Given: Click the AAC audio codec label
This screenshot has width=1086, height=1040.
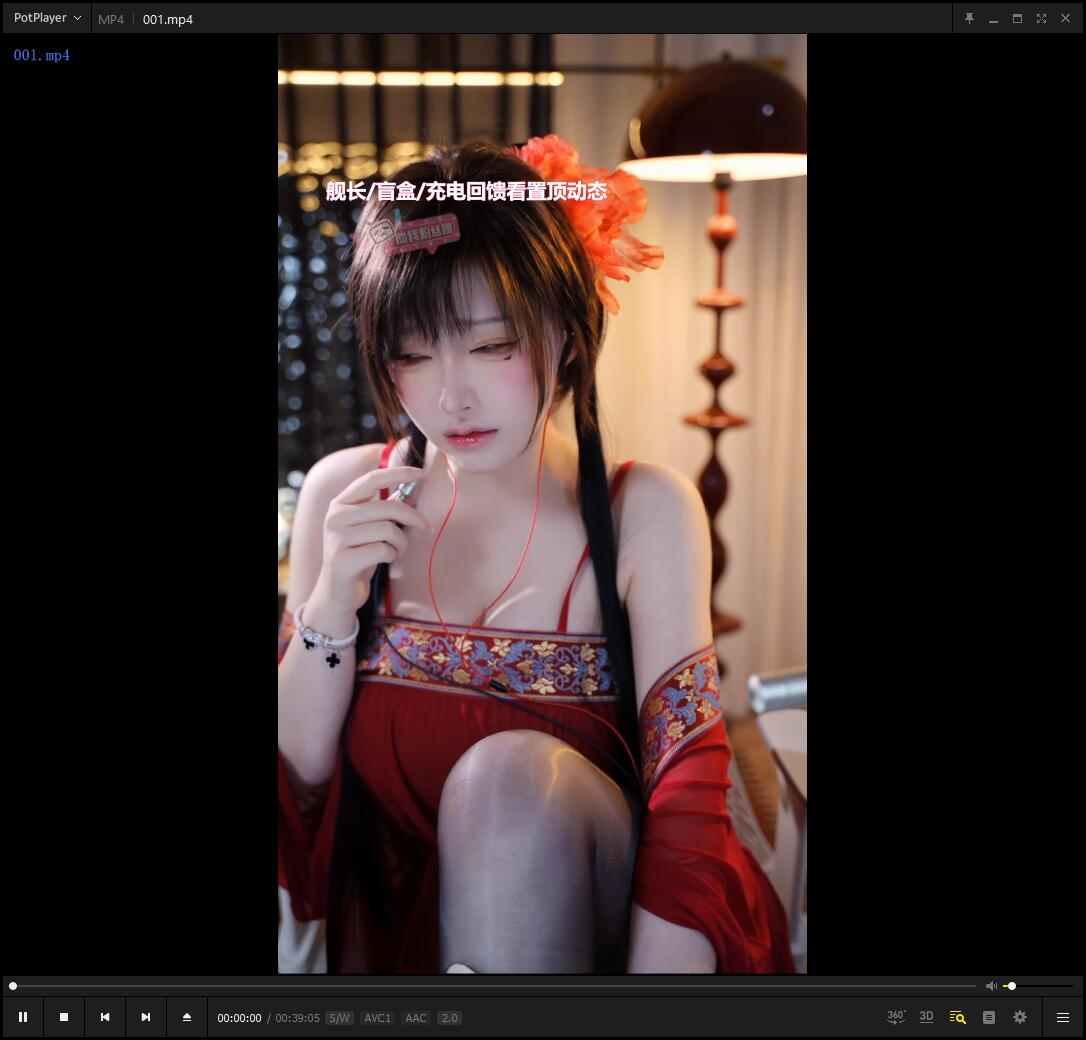Looking at the screenshot, I should click(416, 1018).
